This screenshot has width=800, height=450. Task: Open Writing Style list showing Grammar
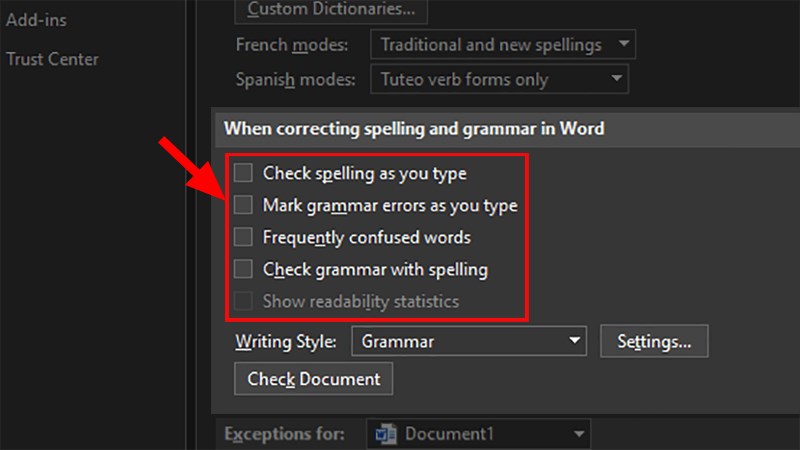[458, 341]
